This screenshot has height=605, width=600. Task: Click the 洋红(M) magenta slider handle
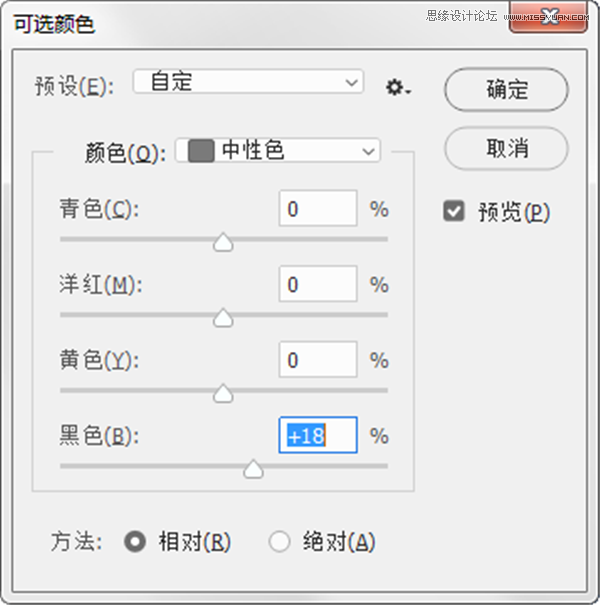tap(223, 318)
